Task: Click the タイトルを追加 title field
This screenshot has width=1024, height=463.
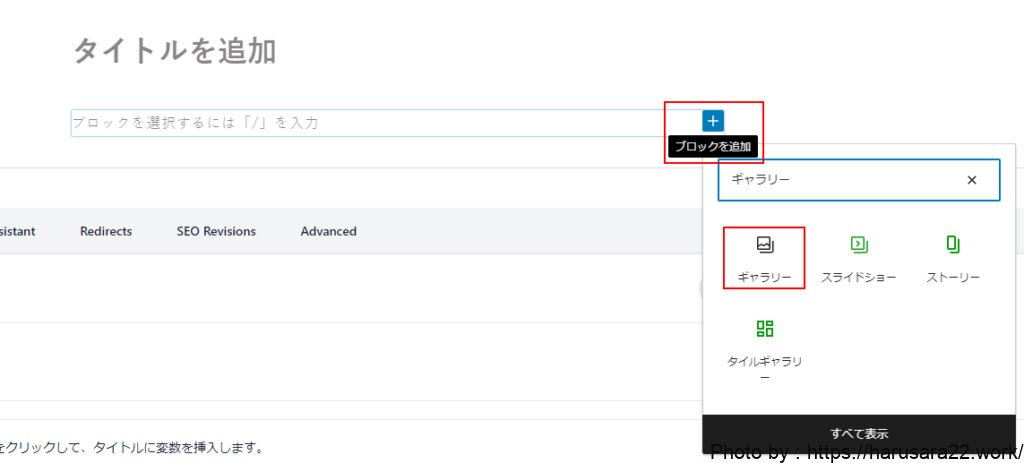Action: click(x=175, y=51)
